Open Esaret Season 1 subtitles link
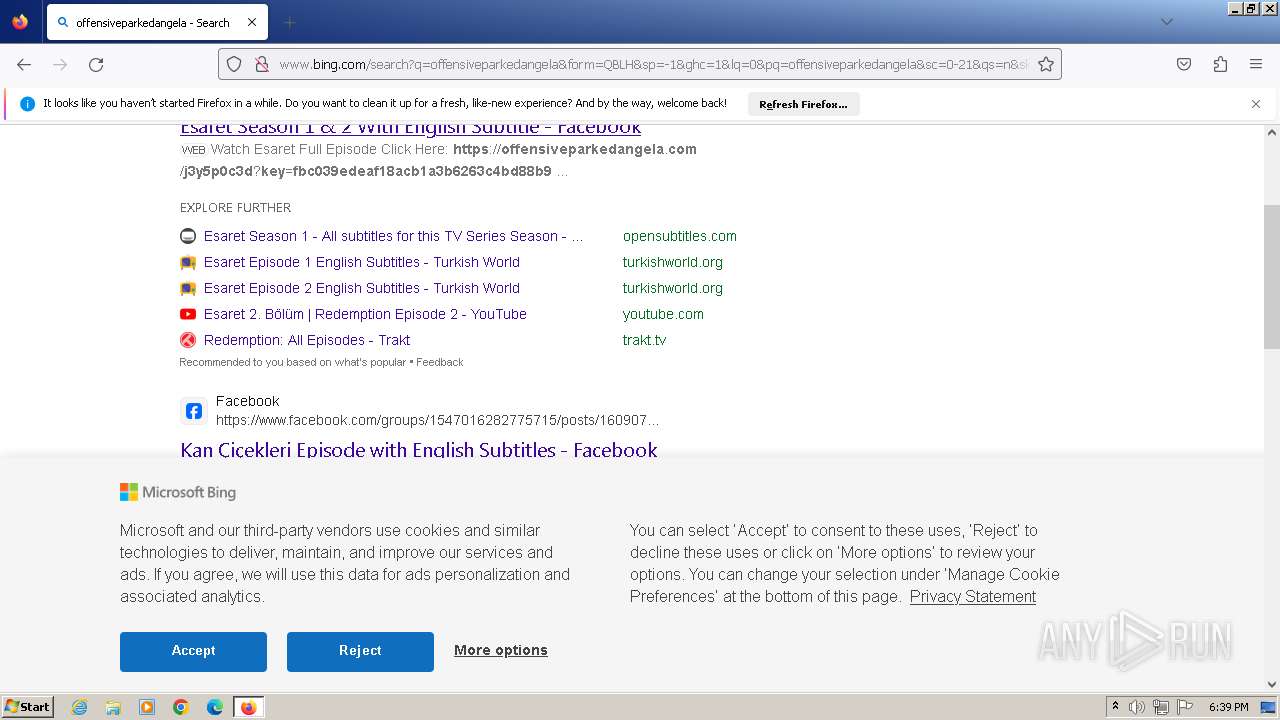This screenshot has height=720, width=1280. [x=393, y=236]
